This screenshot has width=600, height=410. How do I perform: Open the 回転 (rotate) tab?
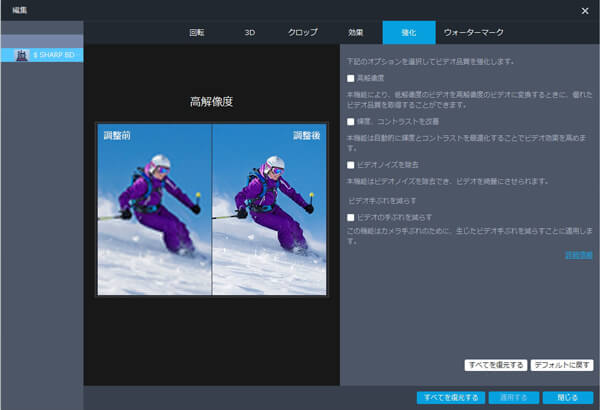(197, 33)
